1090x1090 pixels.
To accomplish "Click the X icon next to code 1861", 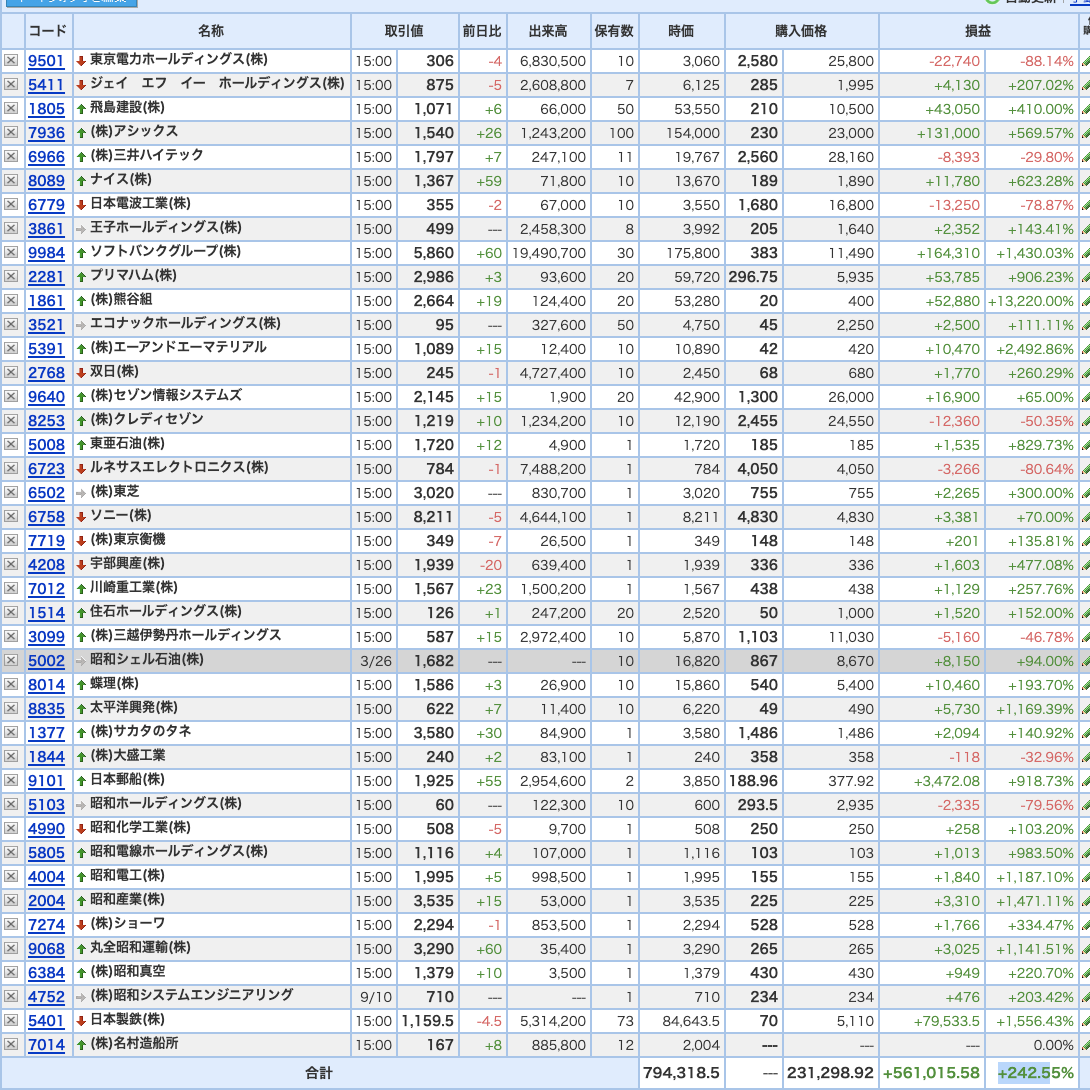I will (10, 300).
